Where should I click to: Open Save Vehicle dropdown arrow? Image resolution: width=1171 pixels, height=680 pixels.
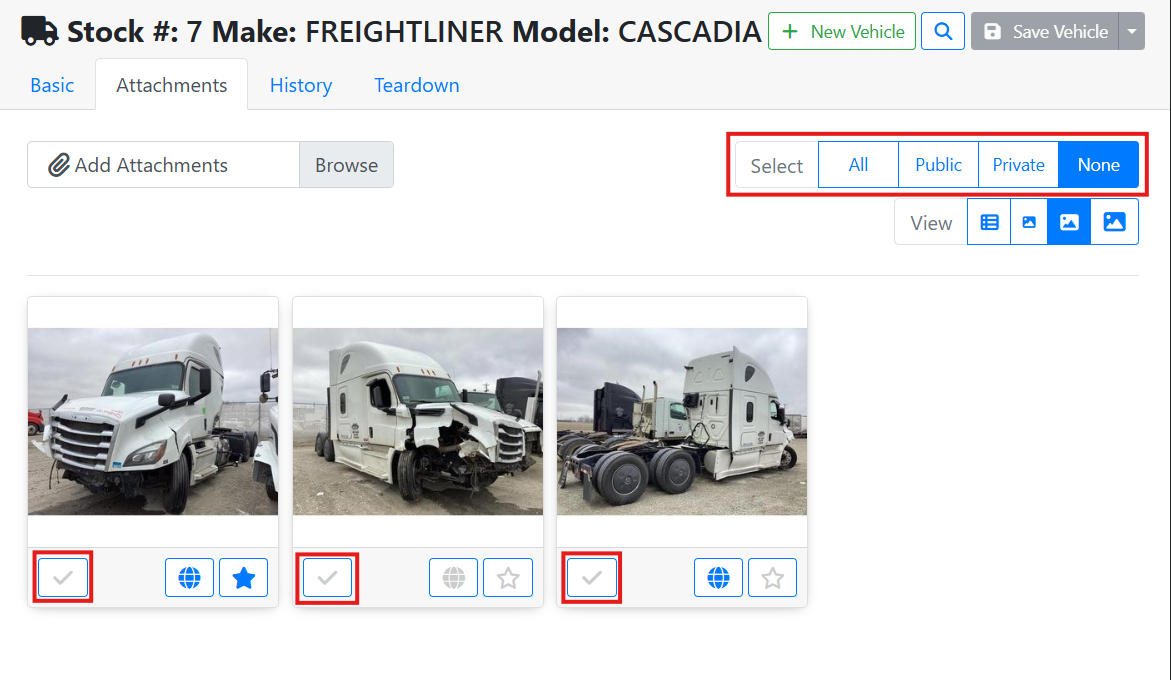(1131, 31)
